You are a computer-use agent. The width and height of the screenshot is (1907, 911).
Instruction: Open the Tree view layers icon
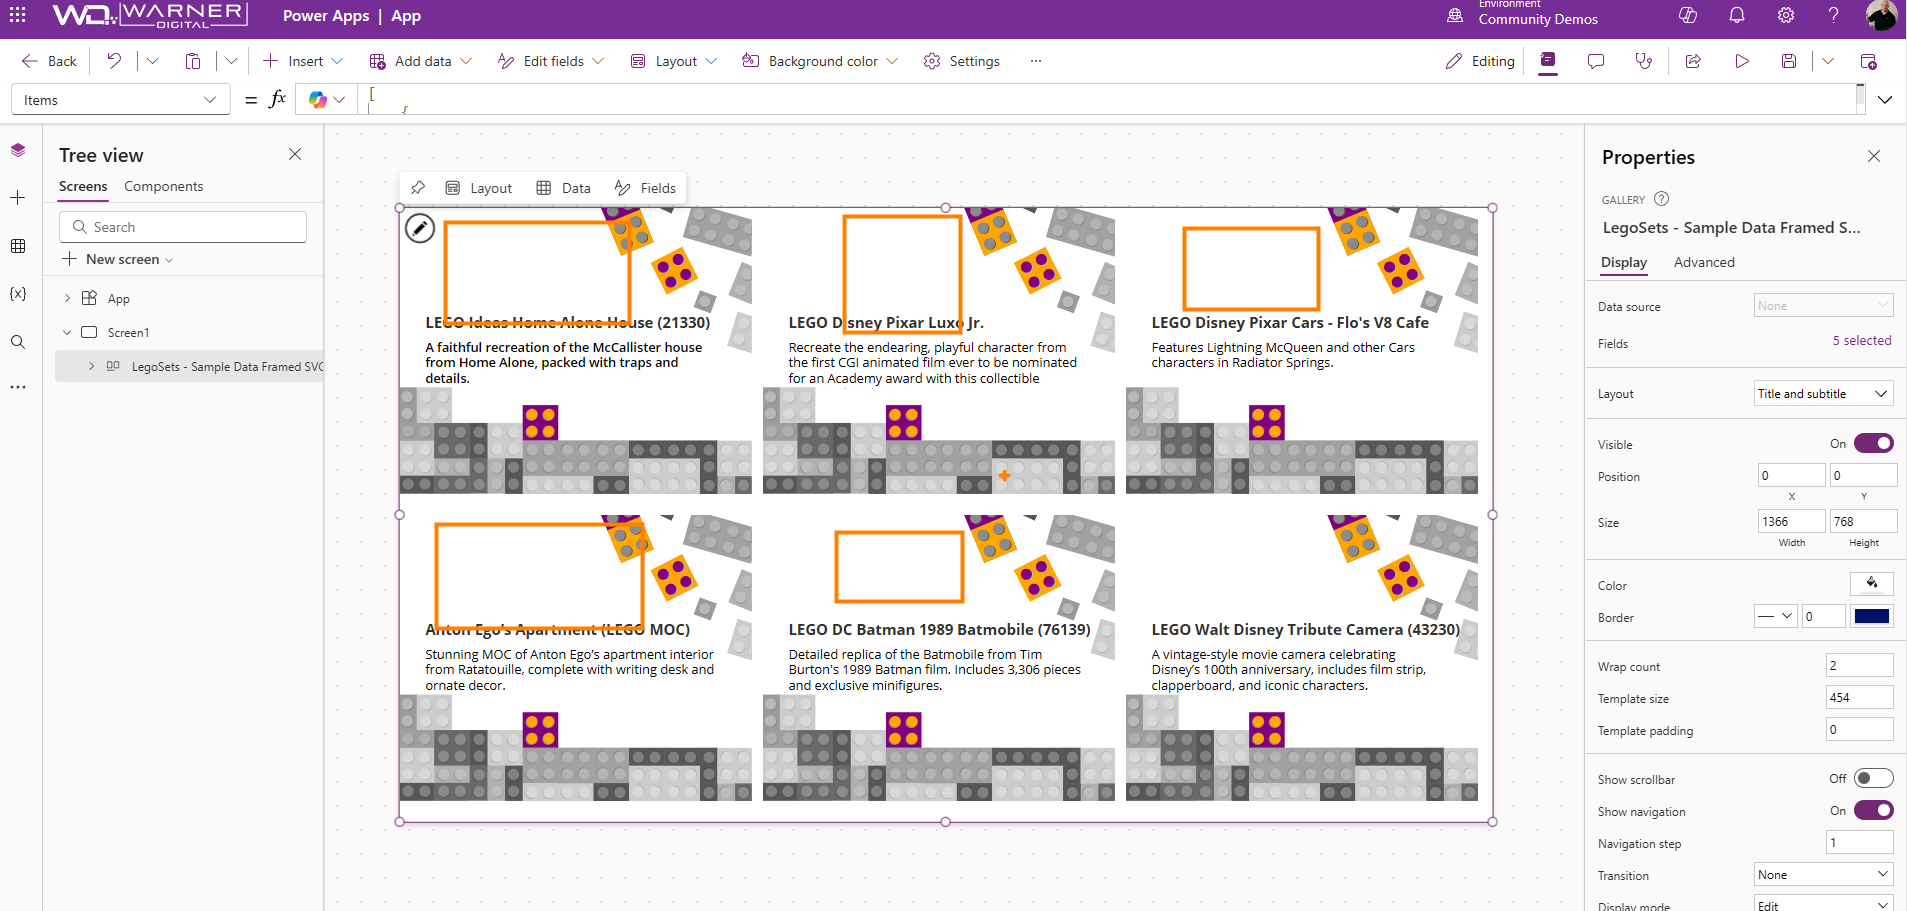(x=18, y=150)
